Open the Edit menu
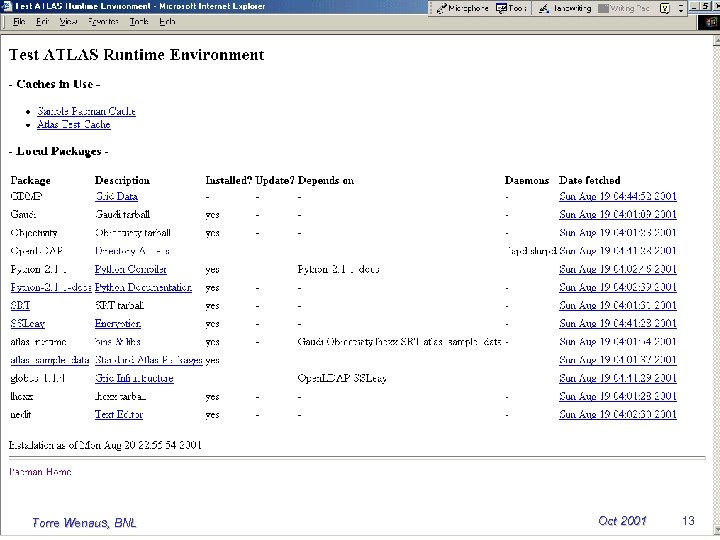Viewport: 720px width, 540px height. click(x=42, y=22)
